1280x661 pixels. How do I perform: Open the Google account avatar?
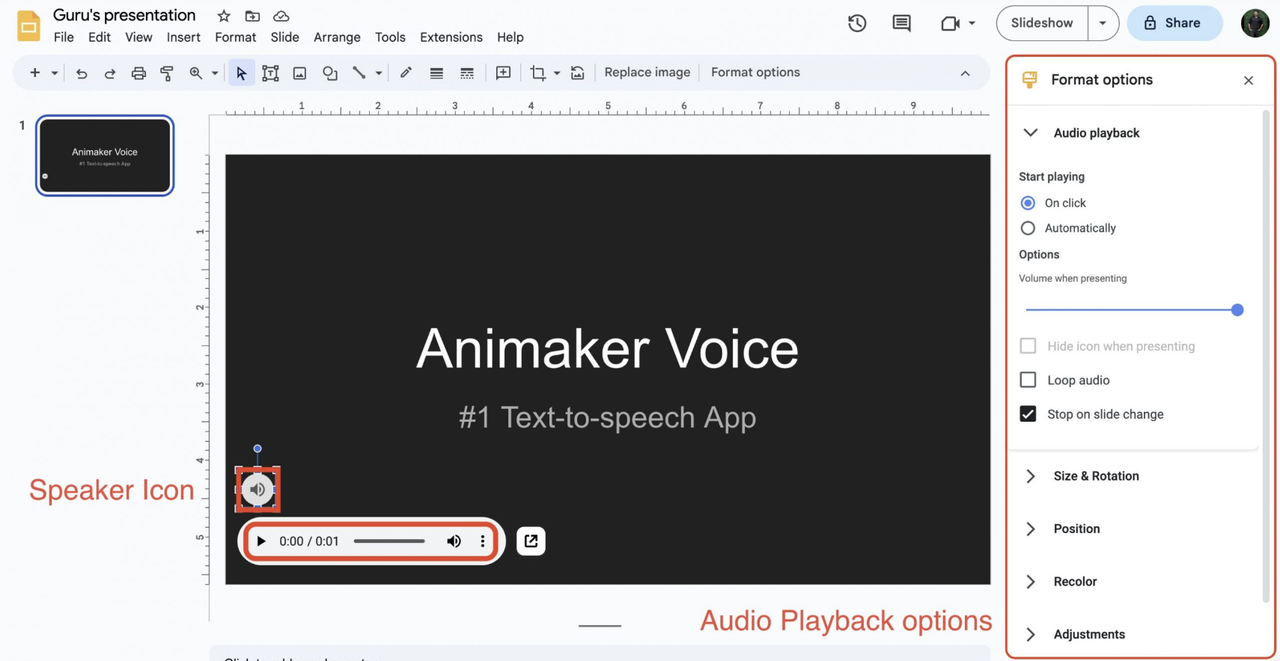click(x=1255, y=23)
